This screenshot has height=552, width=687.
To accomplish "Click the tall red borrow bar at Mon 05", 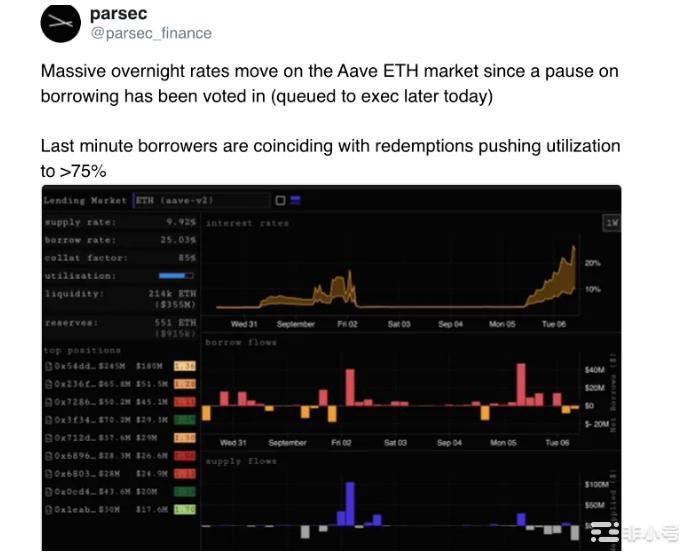I will pyautogui.click(x=521, y=384).
